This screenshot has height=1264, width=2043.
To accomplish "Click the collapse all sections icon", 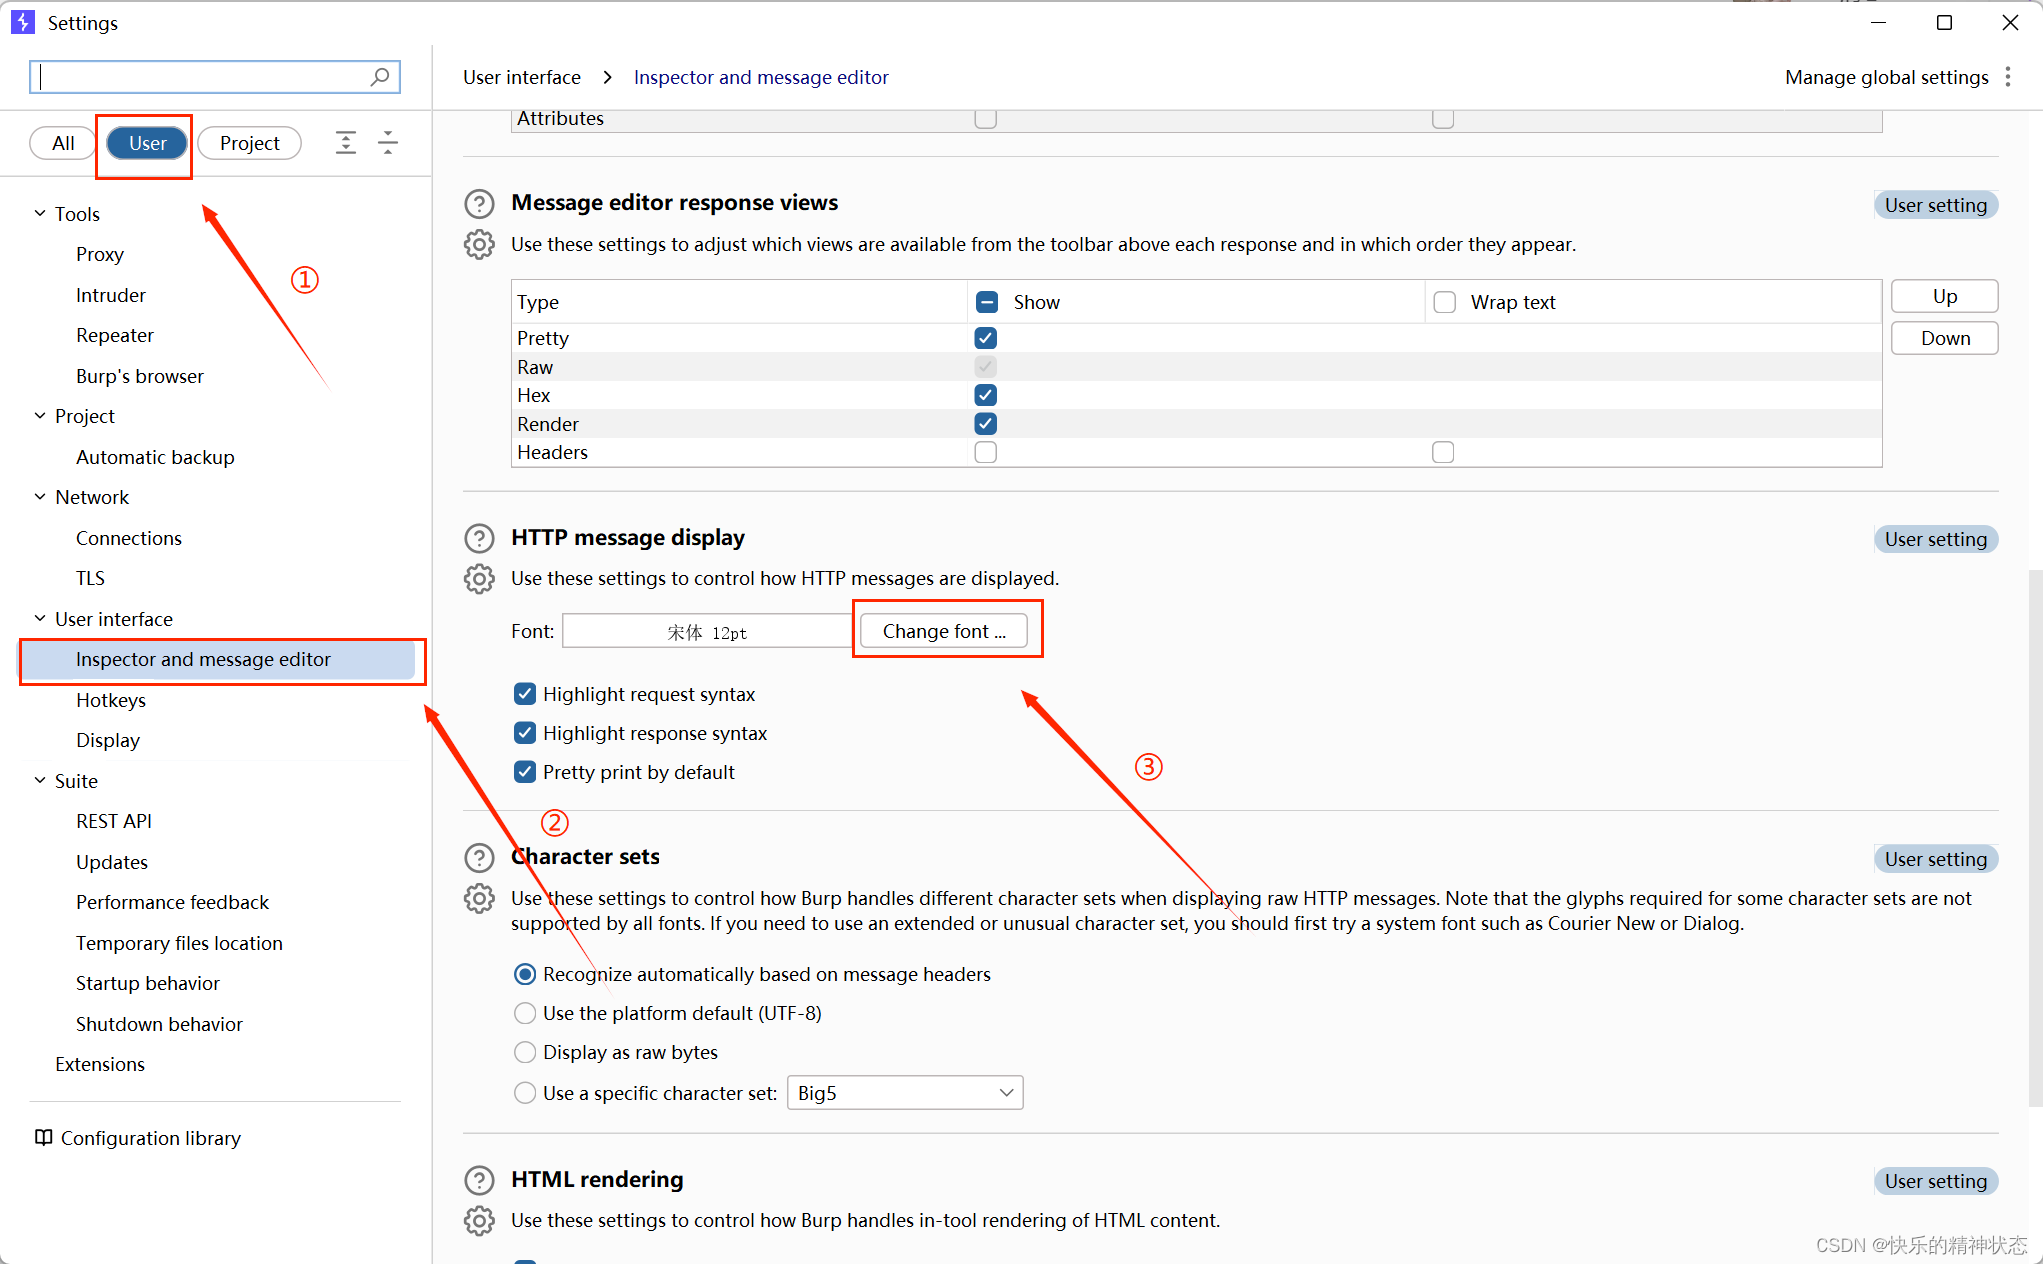I will (x=388, y=143).
